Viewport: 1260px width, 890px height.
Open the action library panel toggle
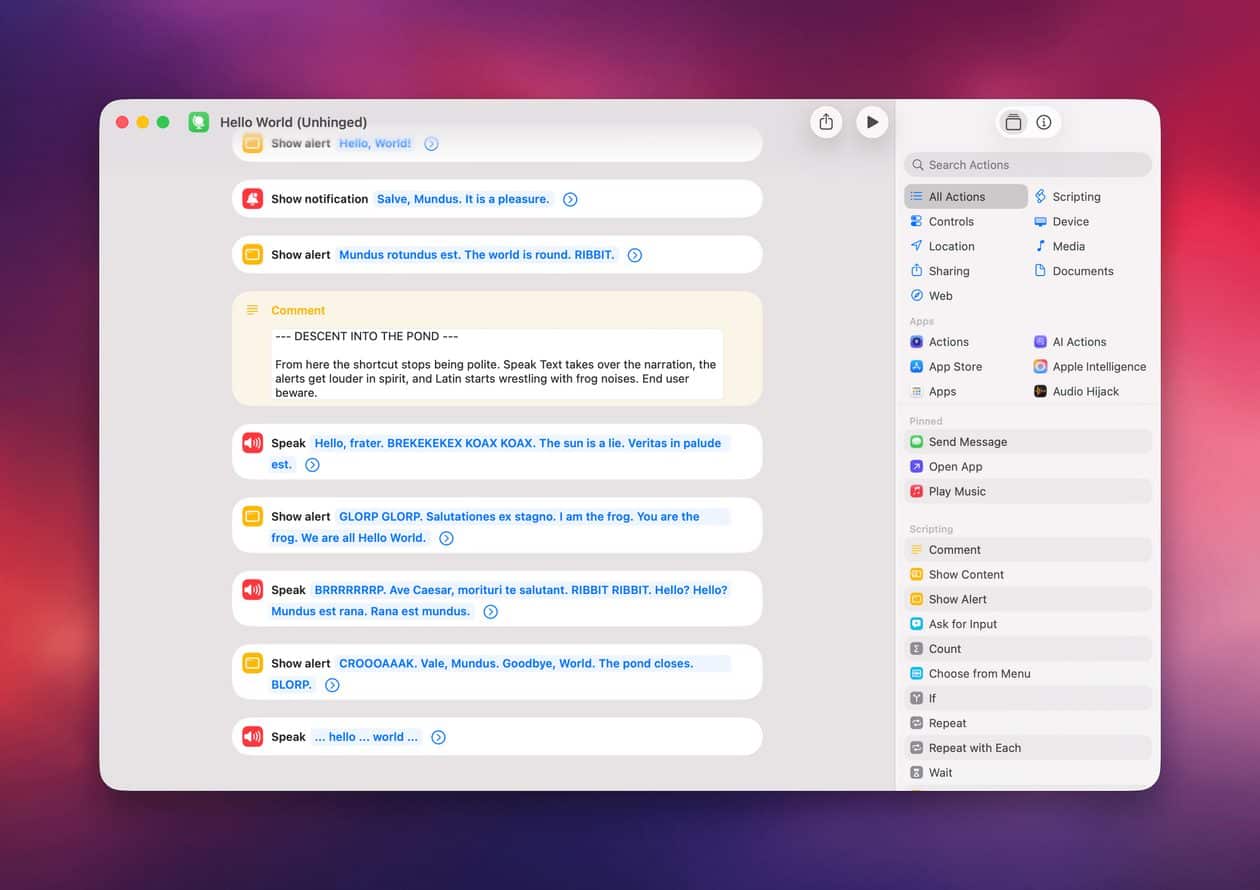[x=1013, y=122]
